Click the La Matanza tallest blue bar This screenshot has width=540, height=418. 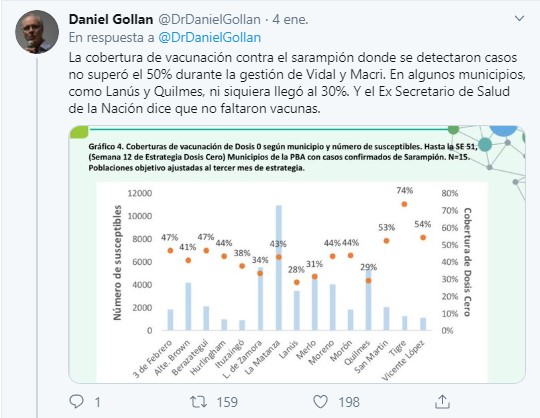click(x=279, y=268)
